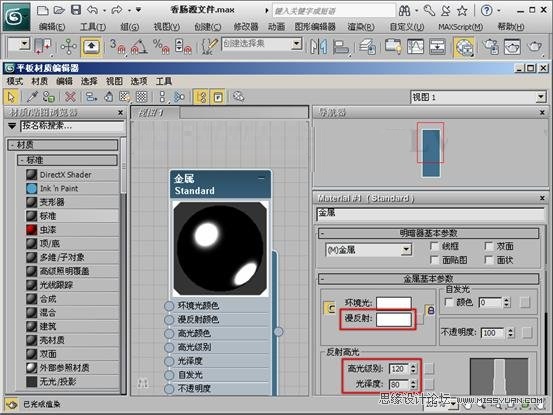Toggle the 线框 checkbox
553x415 pixels.
[435, 246]
